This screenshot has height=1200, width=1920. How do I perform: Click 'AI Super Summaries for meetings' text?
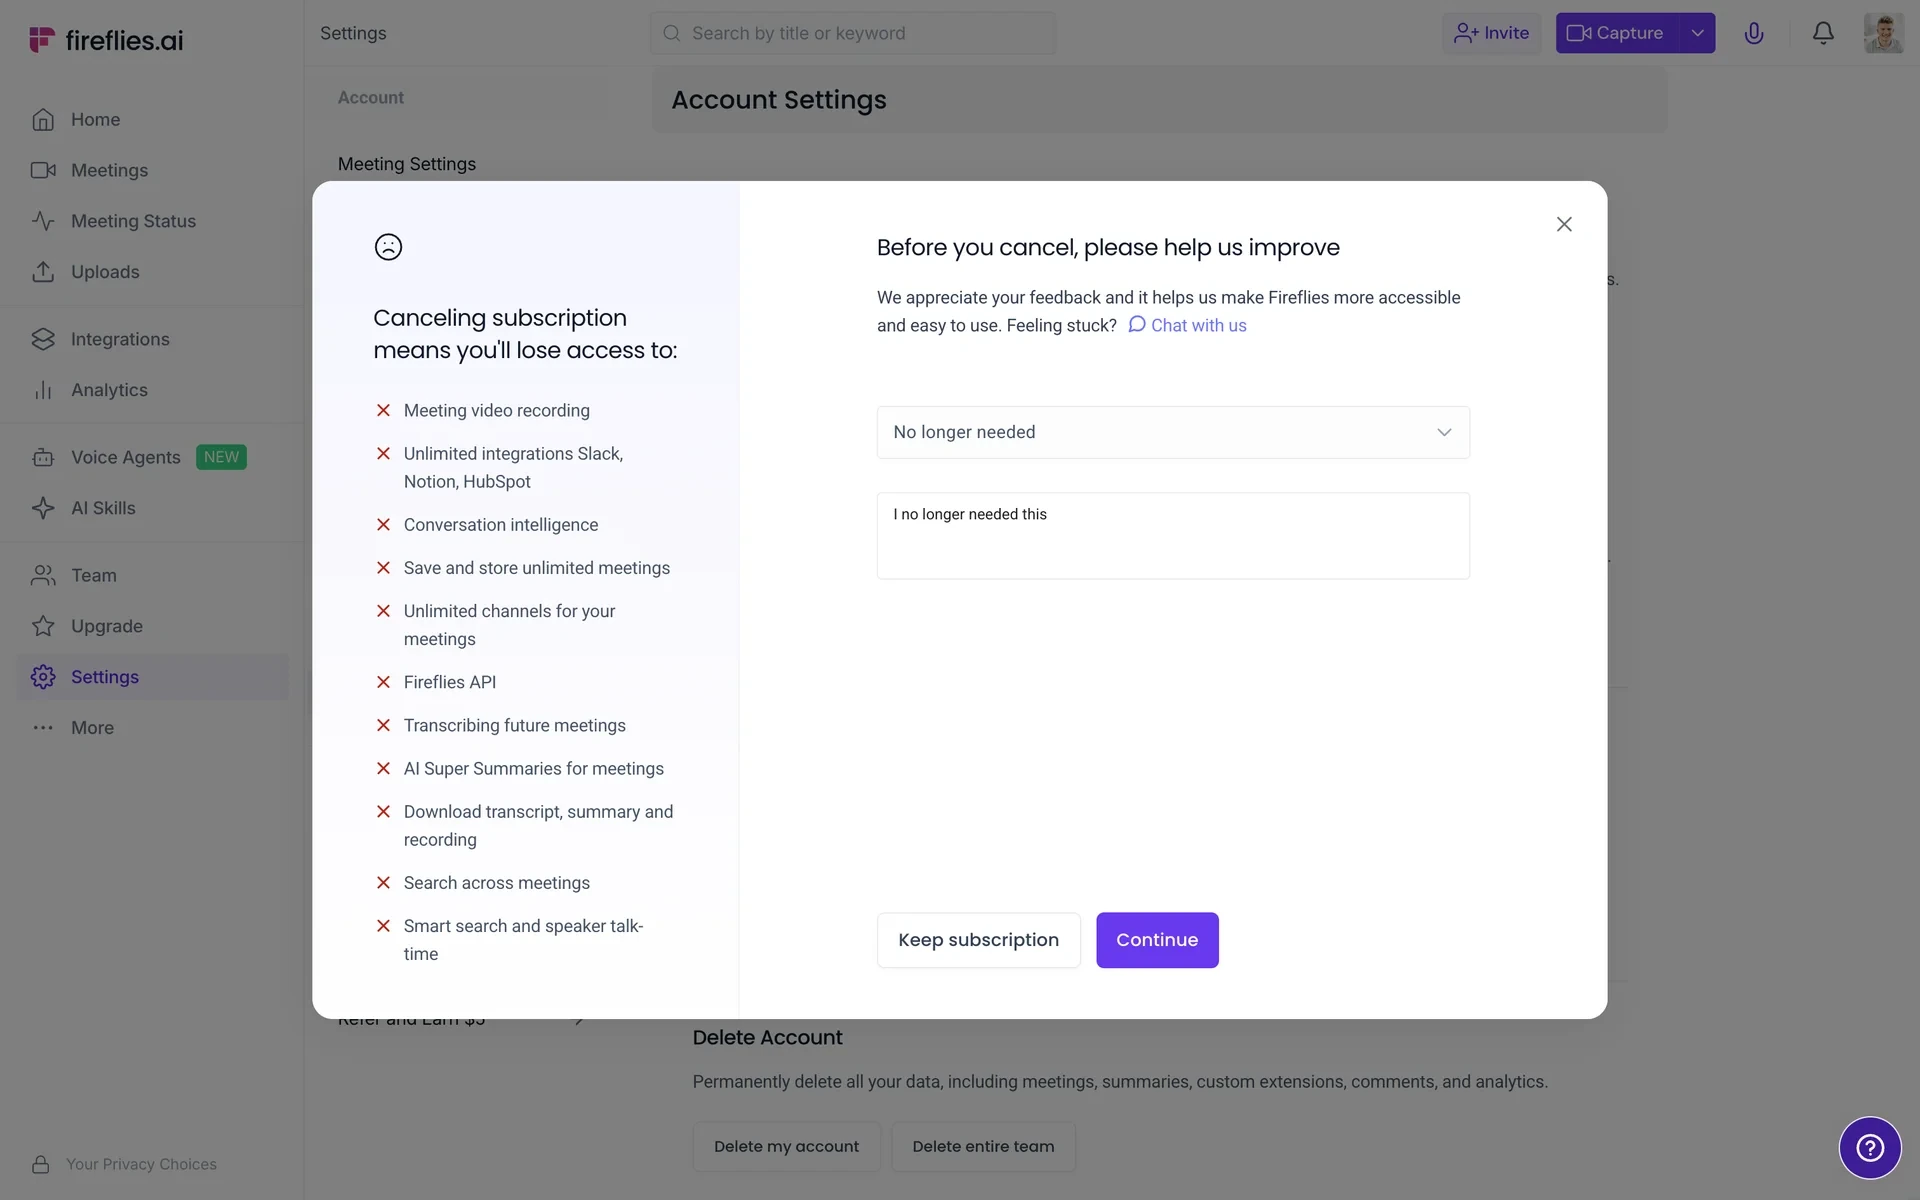[x=534, y=768]
